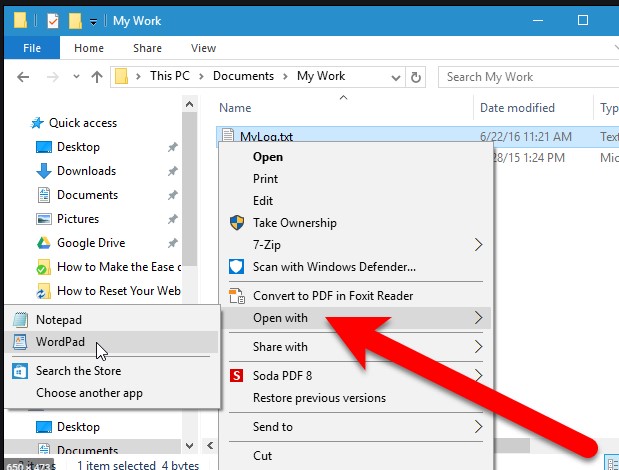Click the Soda PDF 8 icon
This screenshot has width=619, height=470.
236,375
